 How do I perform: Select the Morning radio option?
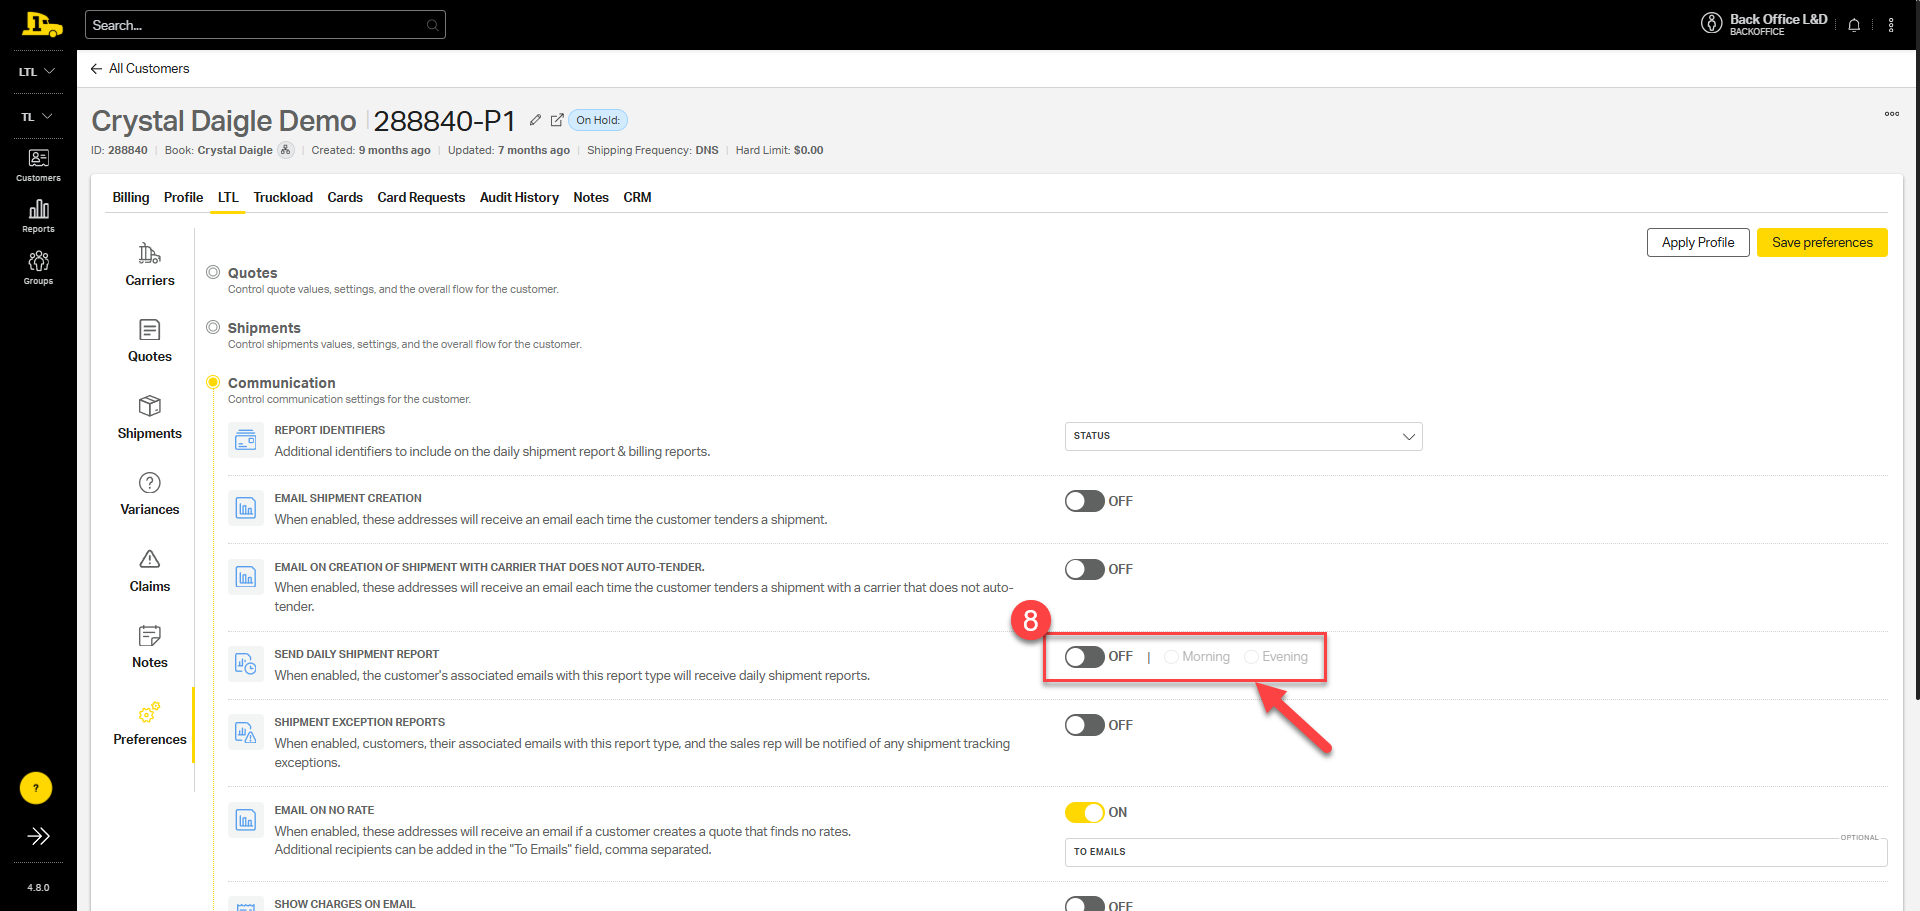coord(1171,657)
